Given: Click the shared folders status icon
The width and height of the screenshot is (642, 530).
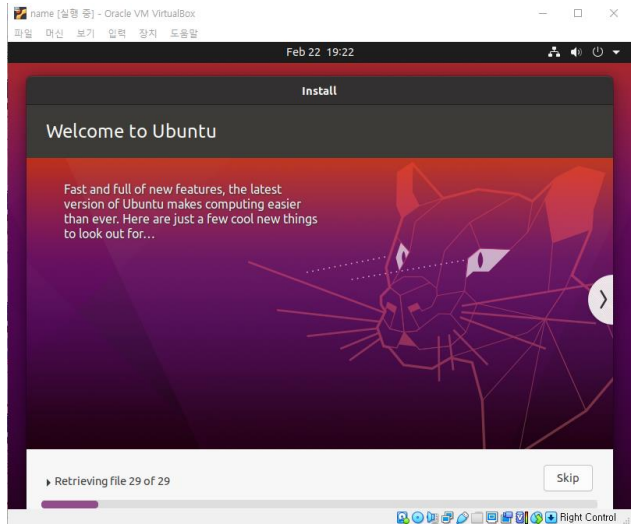Looking at the screenshot, I should point(477,518).
